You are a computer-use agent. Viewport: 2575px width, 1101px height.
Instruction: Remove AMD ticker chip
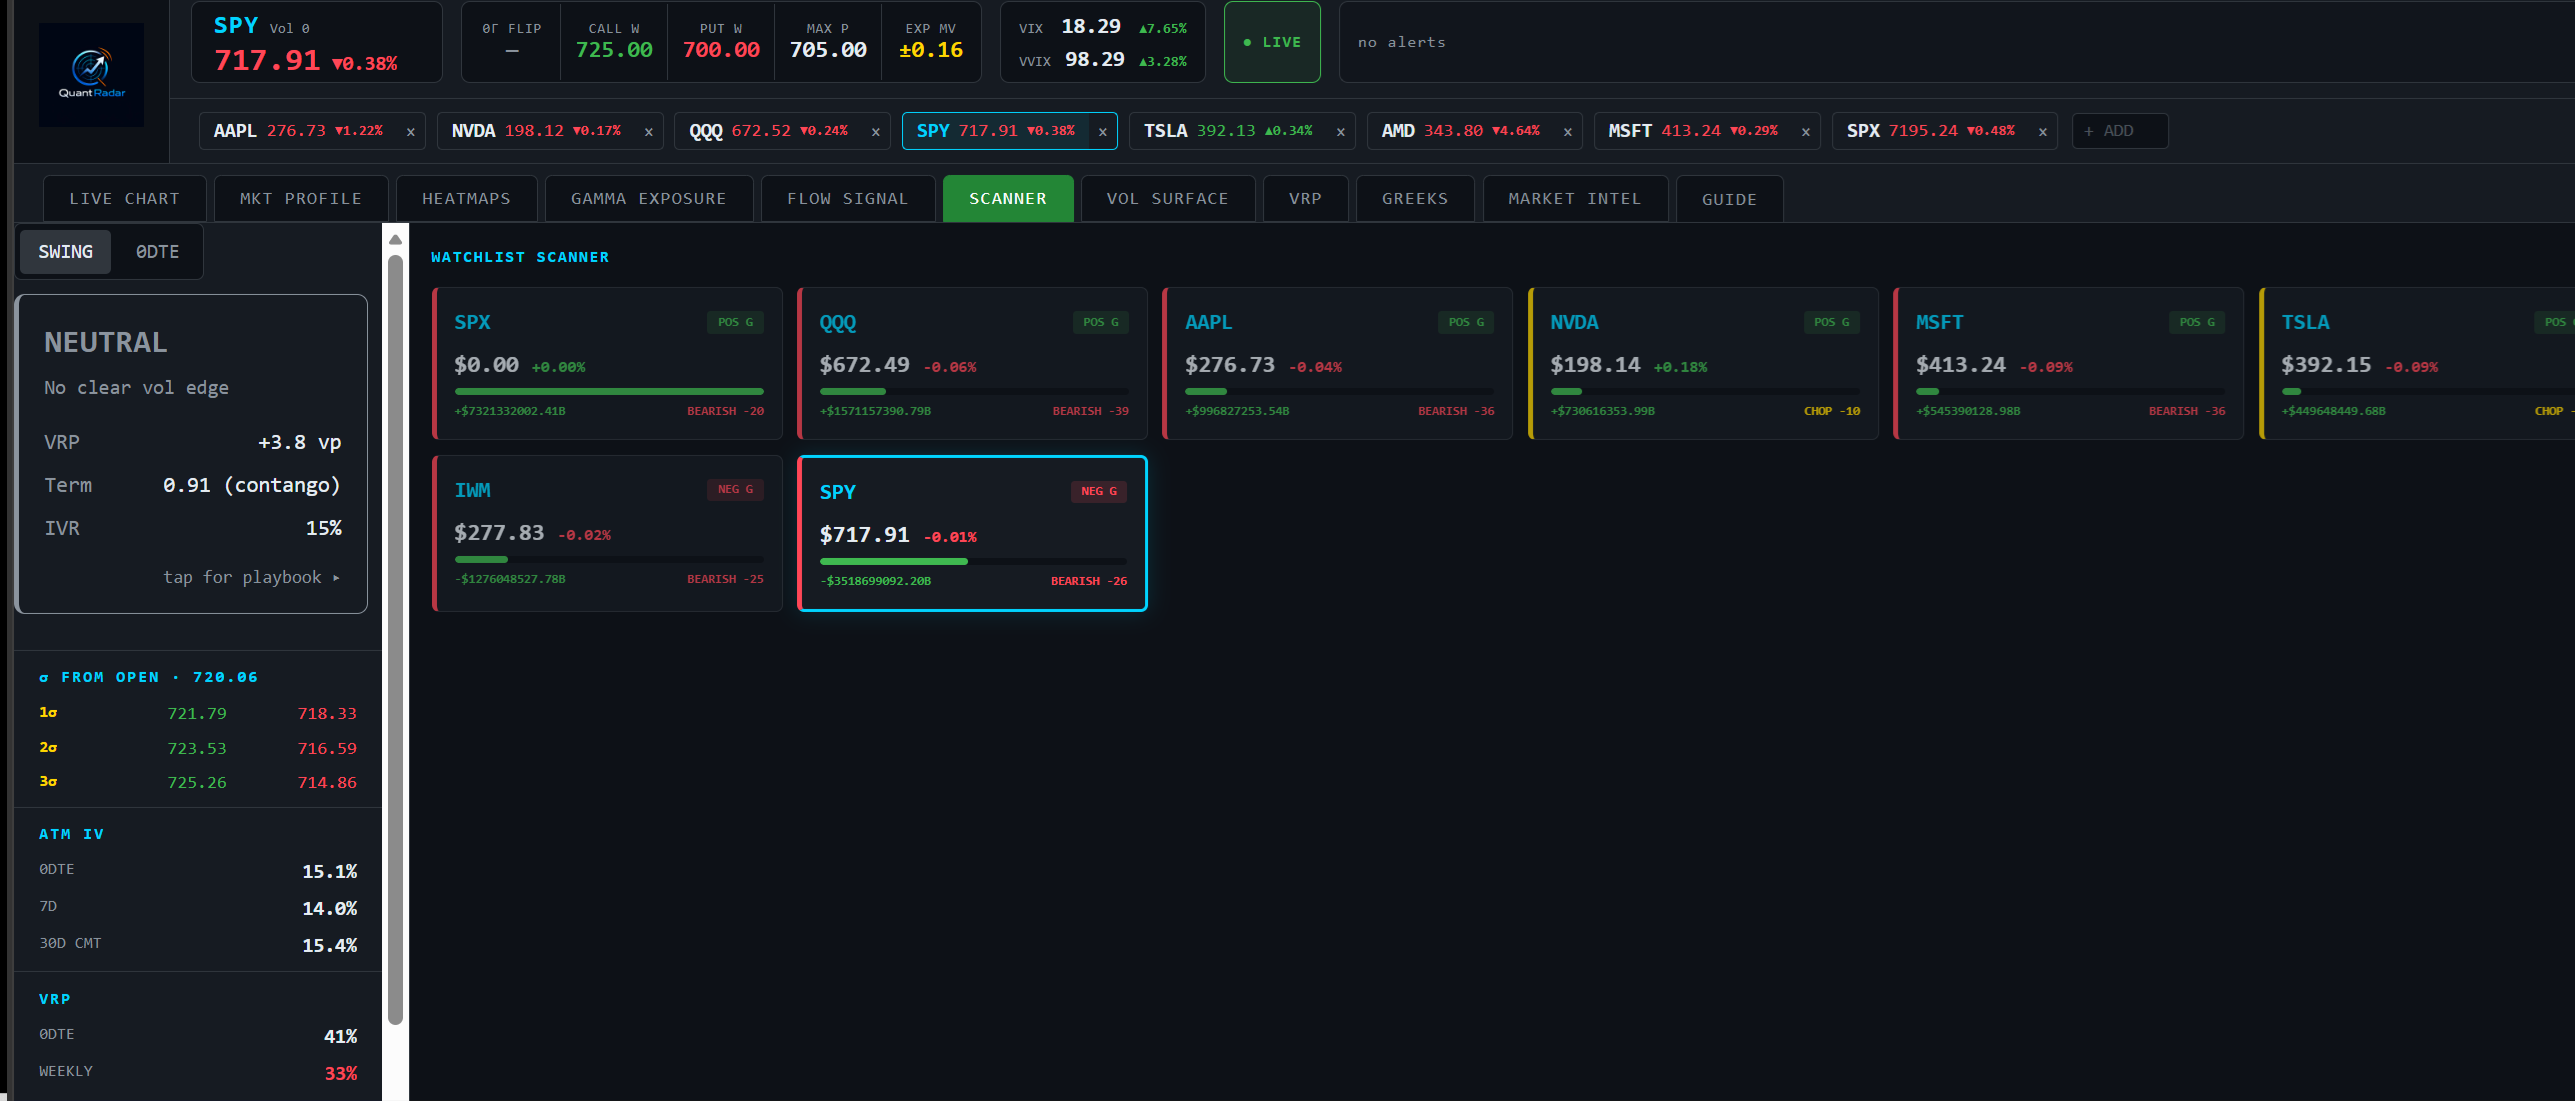click(x=1567, y=132)
